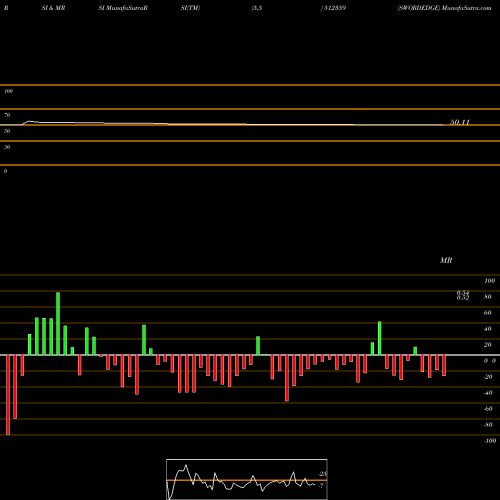500x500 pixels.
Task: Click the 'SI MunafaSutraR' header text
Action: click(x=123, y=8)
